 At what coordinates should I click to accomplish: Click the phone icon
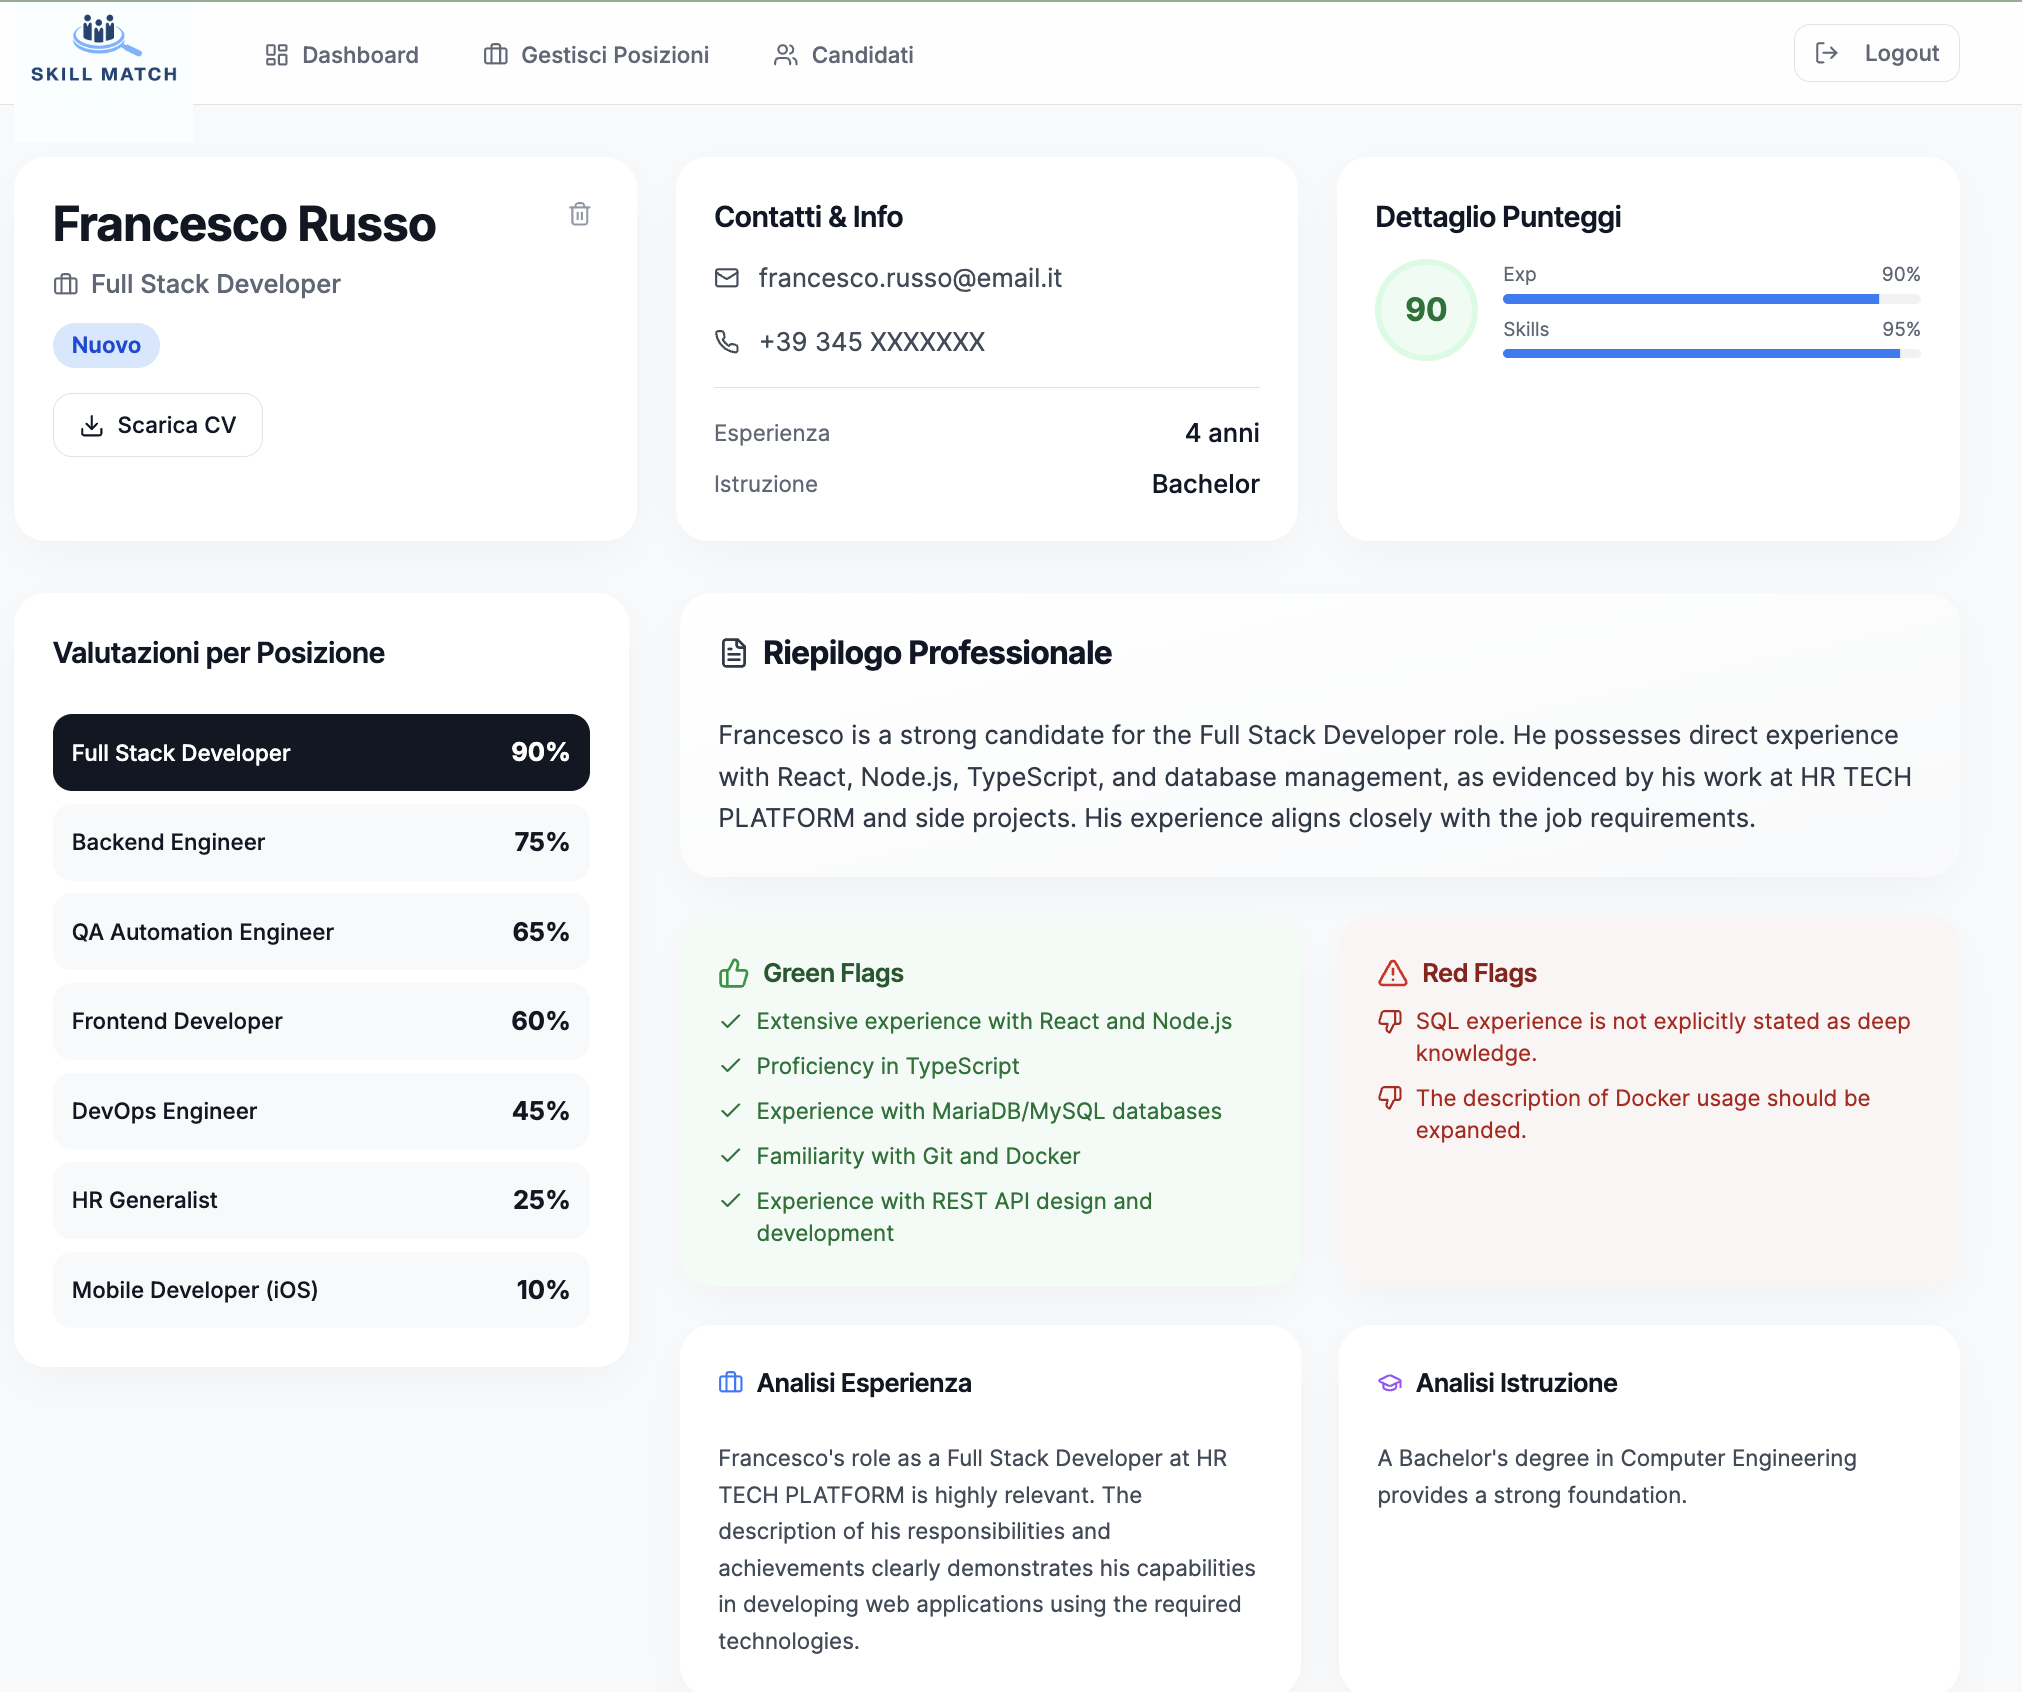click(x=727, y=342)
